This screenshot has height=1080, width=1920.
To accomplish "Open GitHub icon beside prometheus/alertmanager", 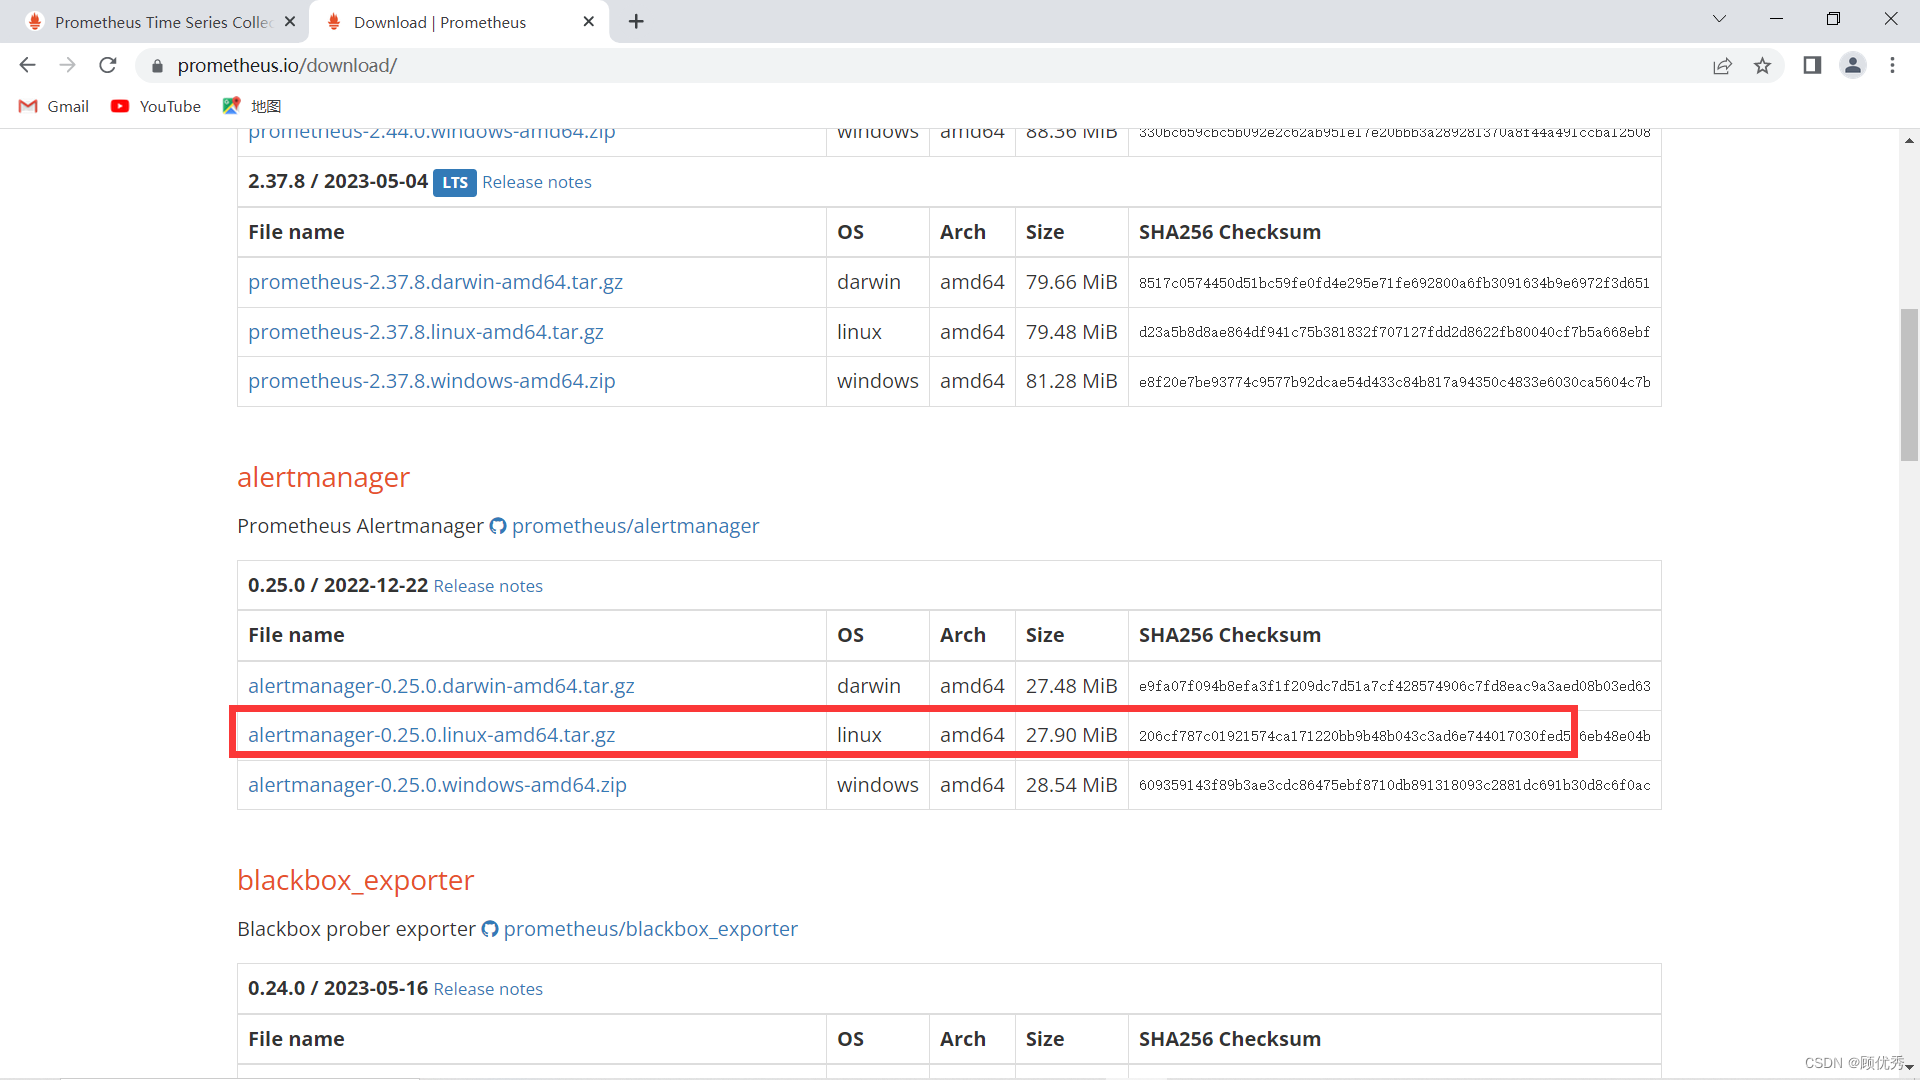I will pos(497,526).
